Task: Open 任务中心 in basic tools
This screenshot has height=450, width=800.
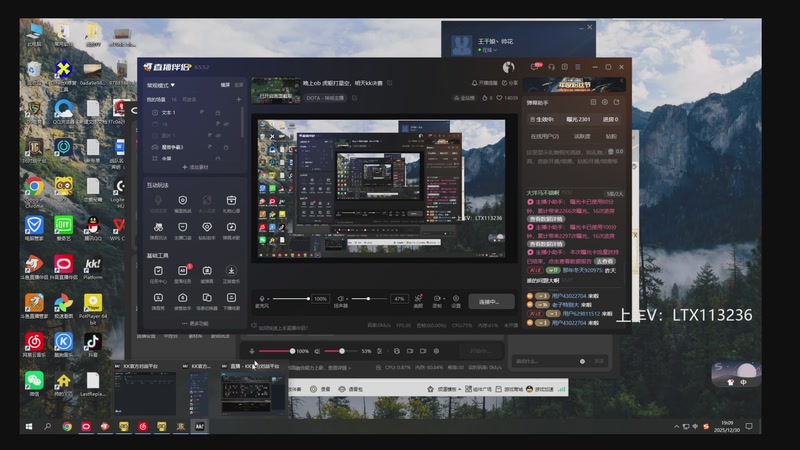Action: coord(158,273)
